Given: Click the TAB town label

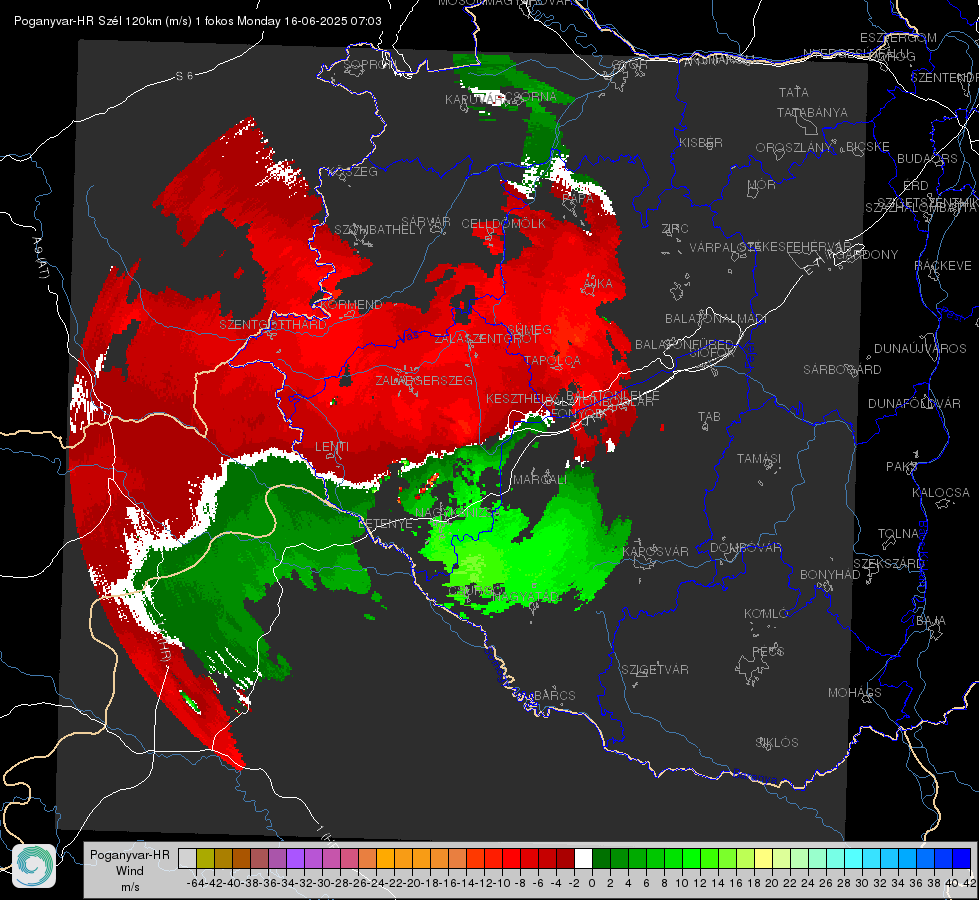Looking at the screenshot, I should (709, 417).
